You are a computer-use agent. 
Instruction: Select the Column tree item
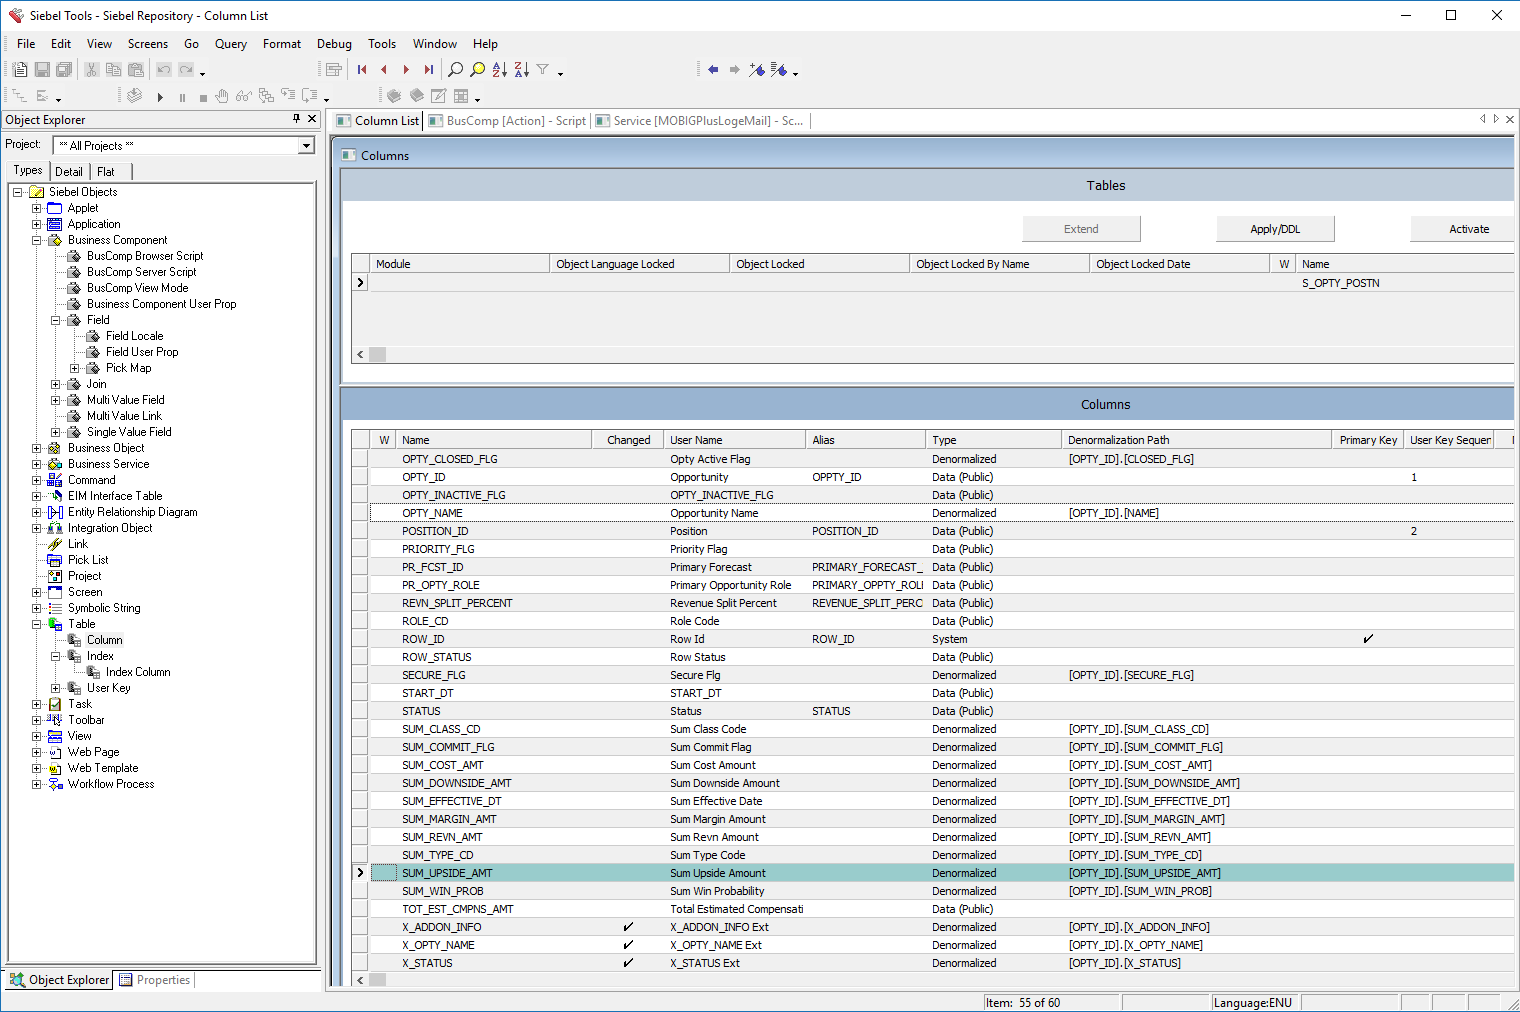104,640
